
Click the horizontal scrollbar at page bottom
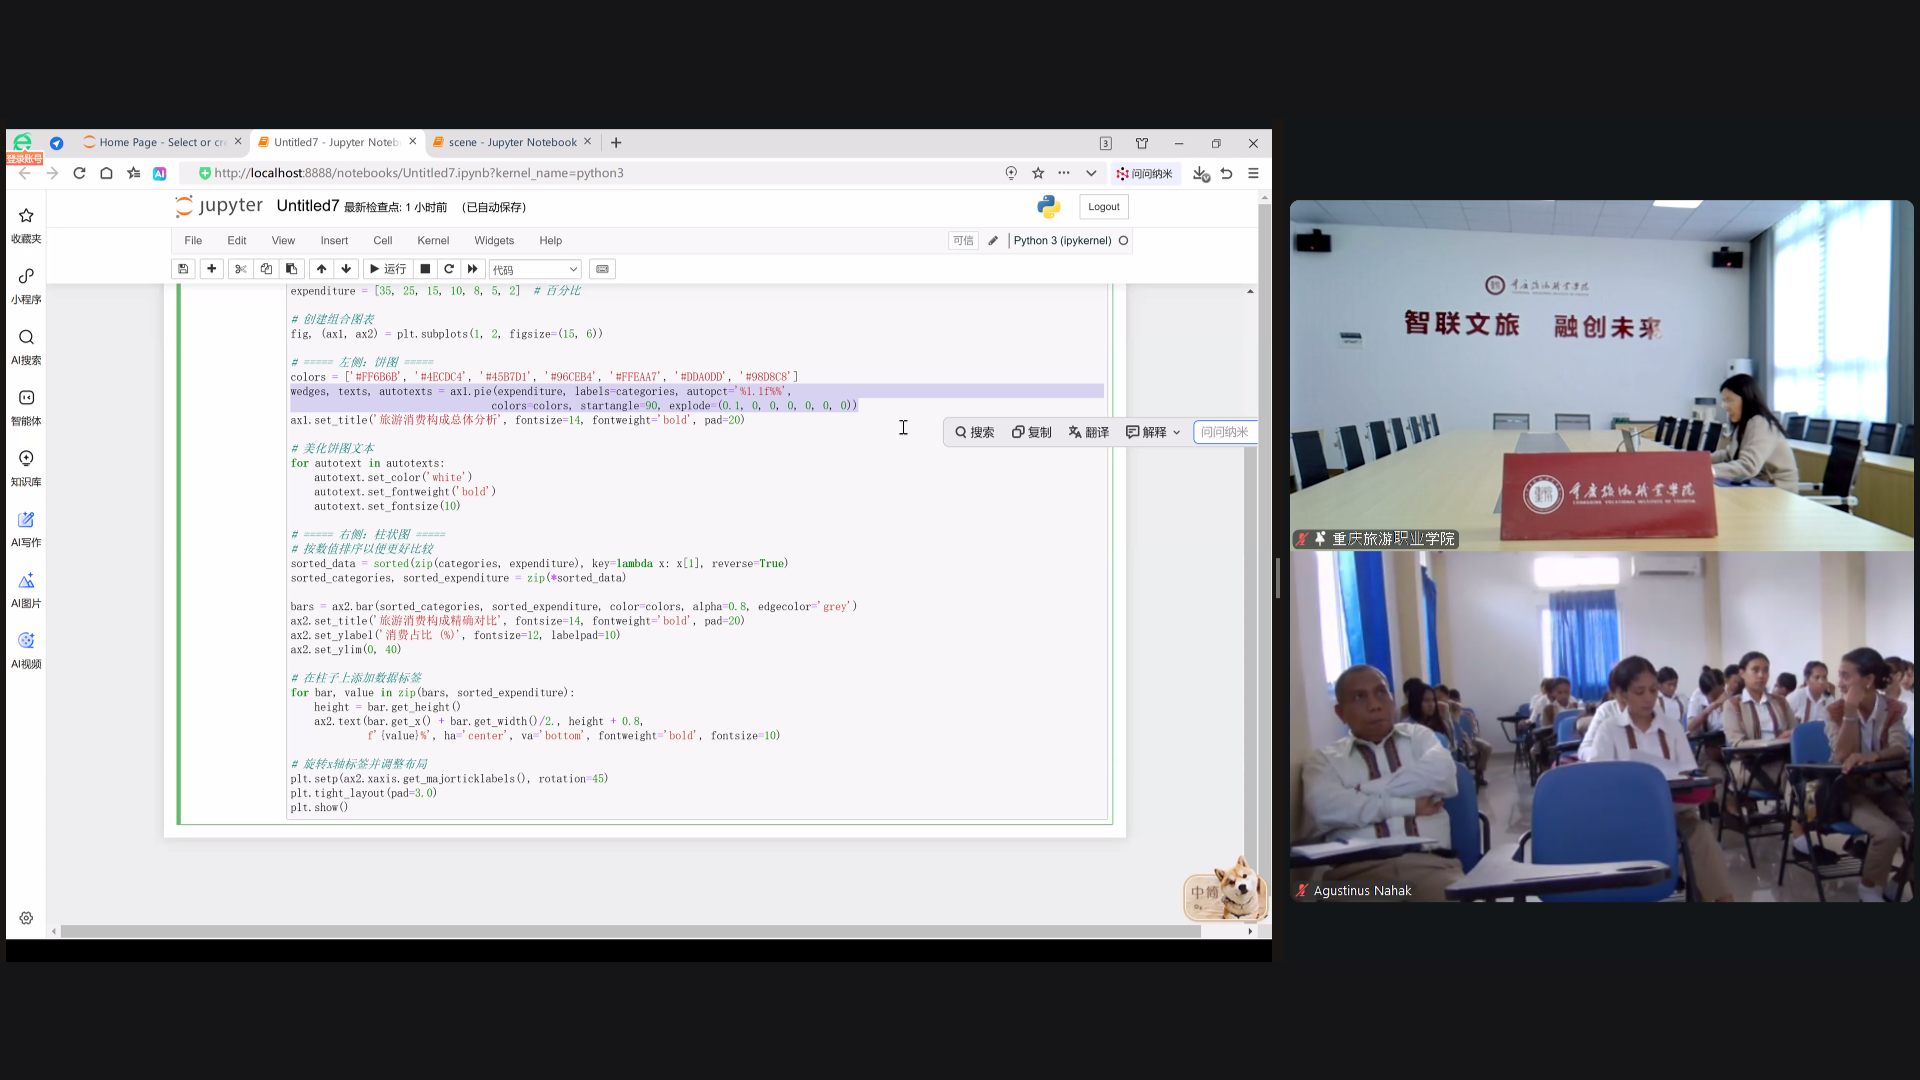coord(630,931)
